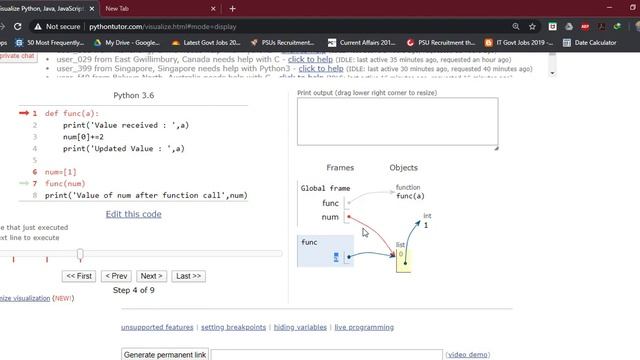Image resolution: width=640 pixels, height=360 pixels.
Task: Open the Current Affairs bookmark
Action: pos(362,42)
